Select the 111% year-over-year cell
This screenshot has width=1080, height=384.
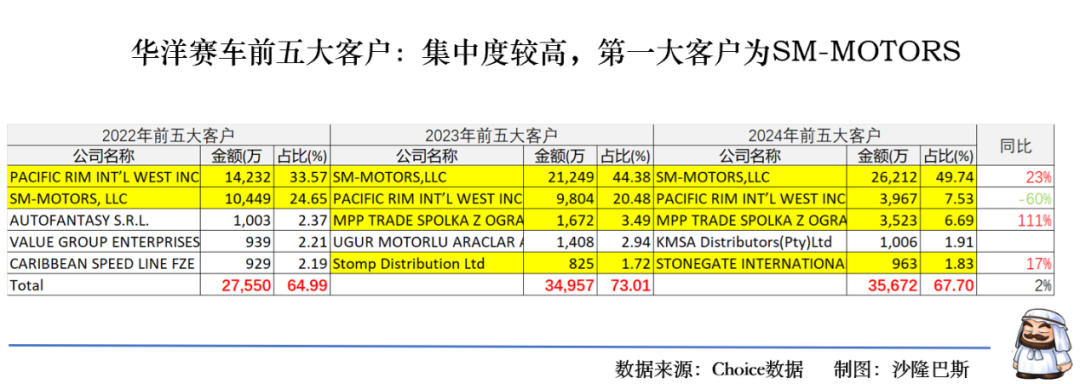tap(1015, 221)
